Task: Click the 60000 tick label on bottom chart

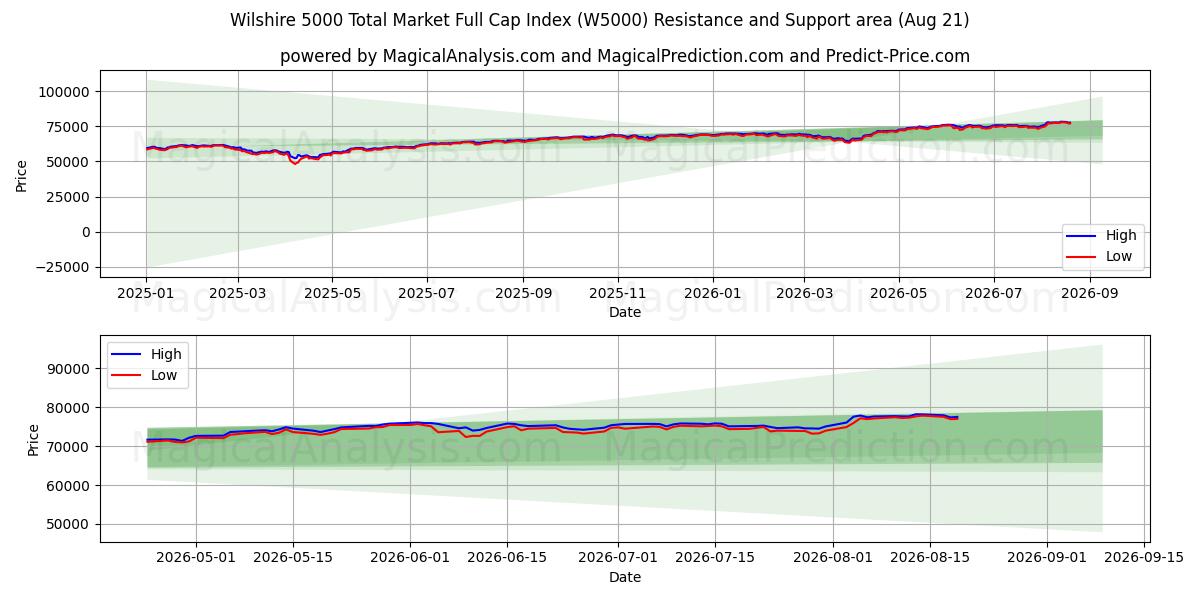Action: point(68,486)
